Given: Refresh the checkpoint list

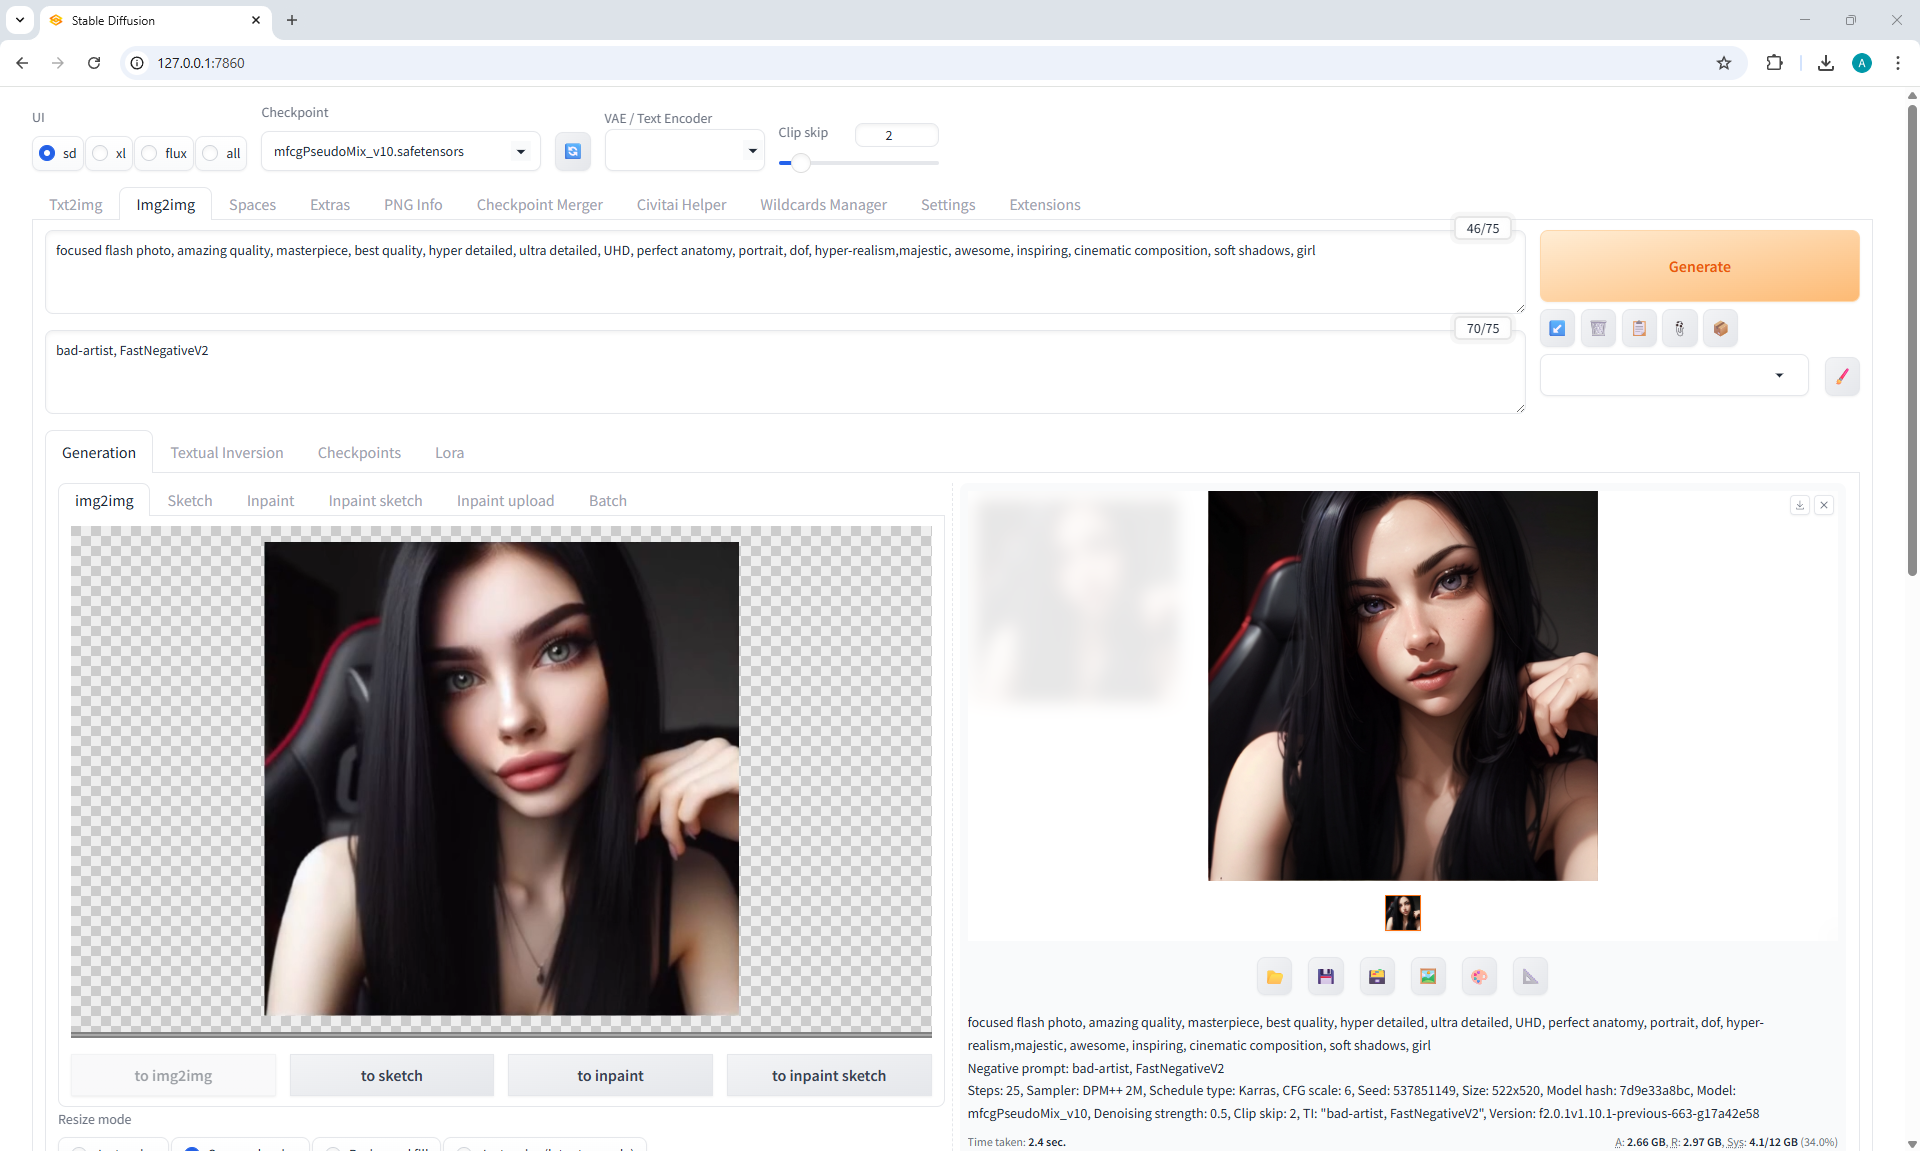Looking at the screenshot, I should (x=572, y=151).
